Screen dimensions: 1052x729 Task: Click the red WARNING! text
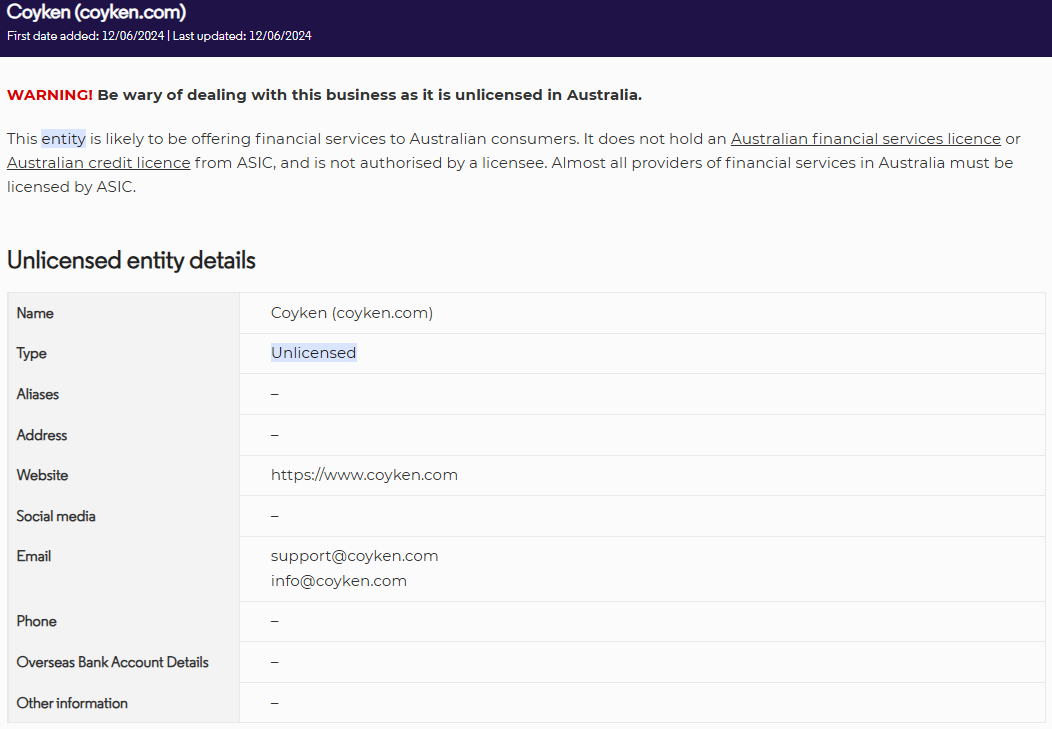click(x=49, y=95)
